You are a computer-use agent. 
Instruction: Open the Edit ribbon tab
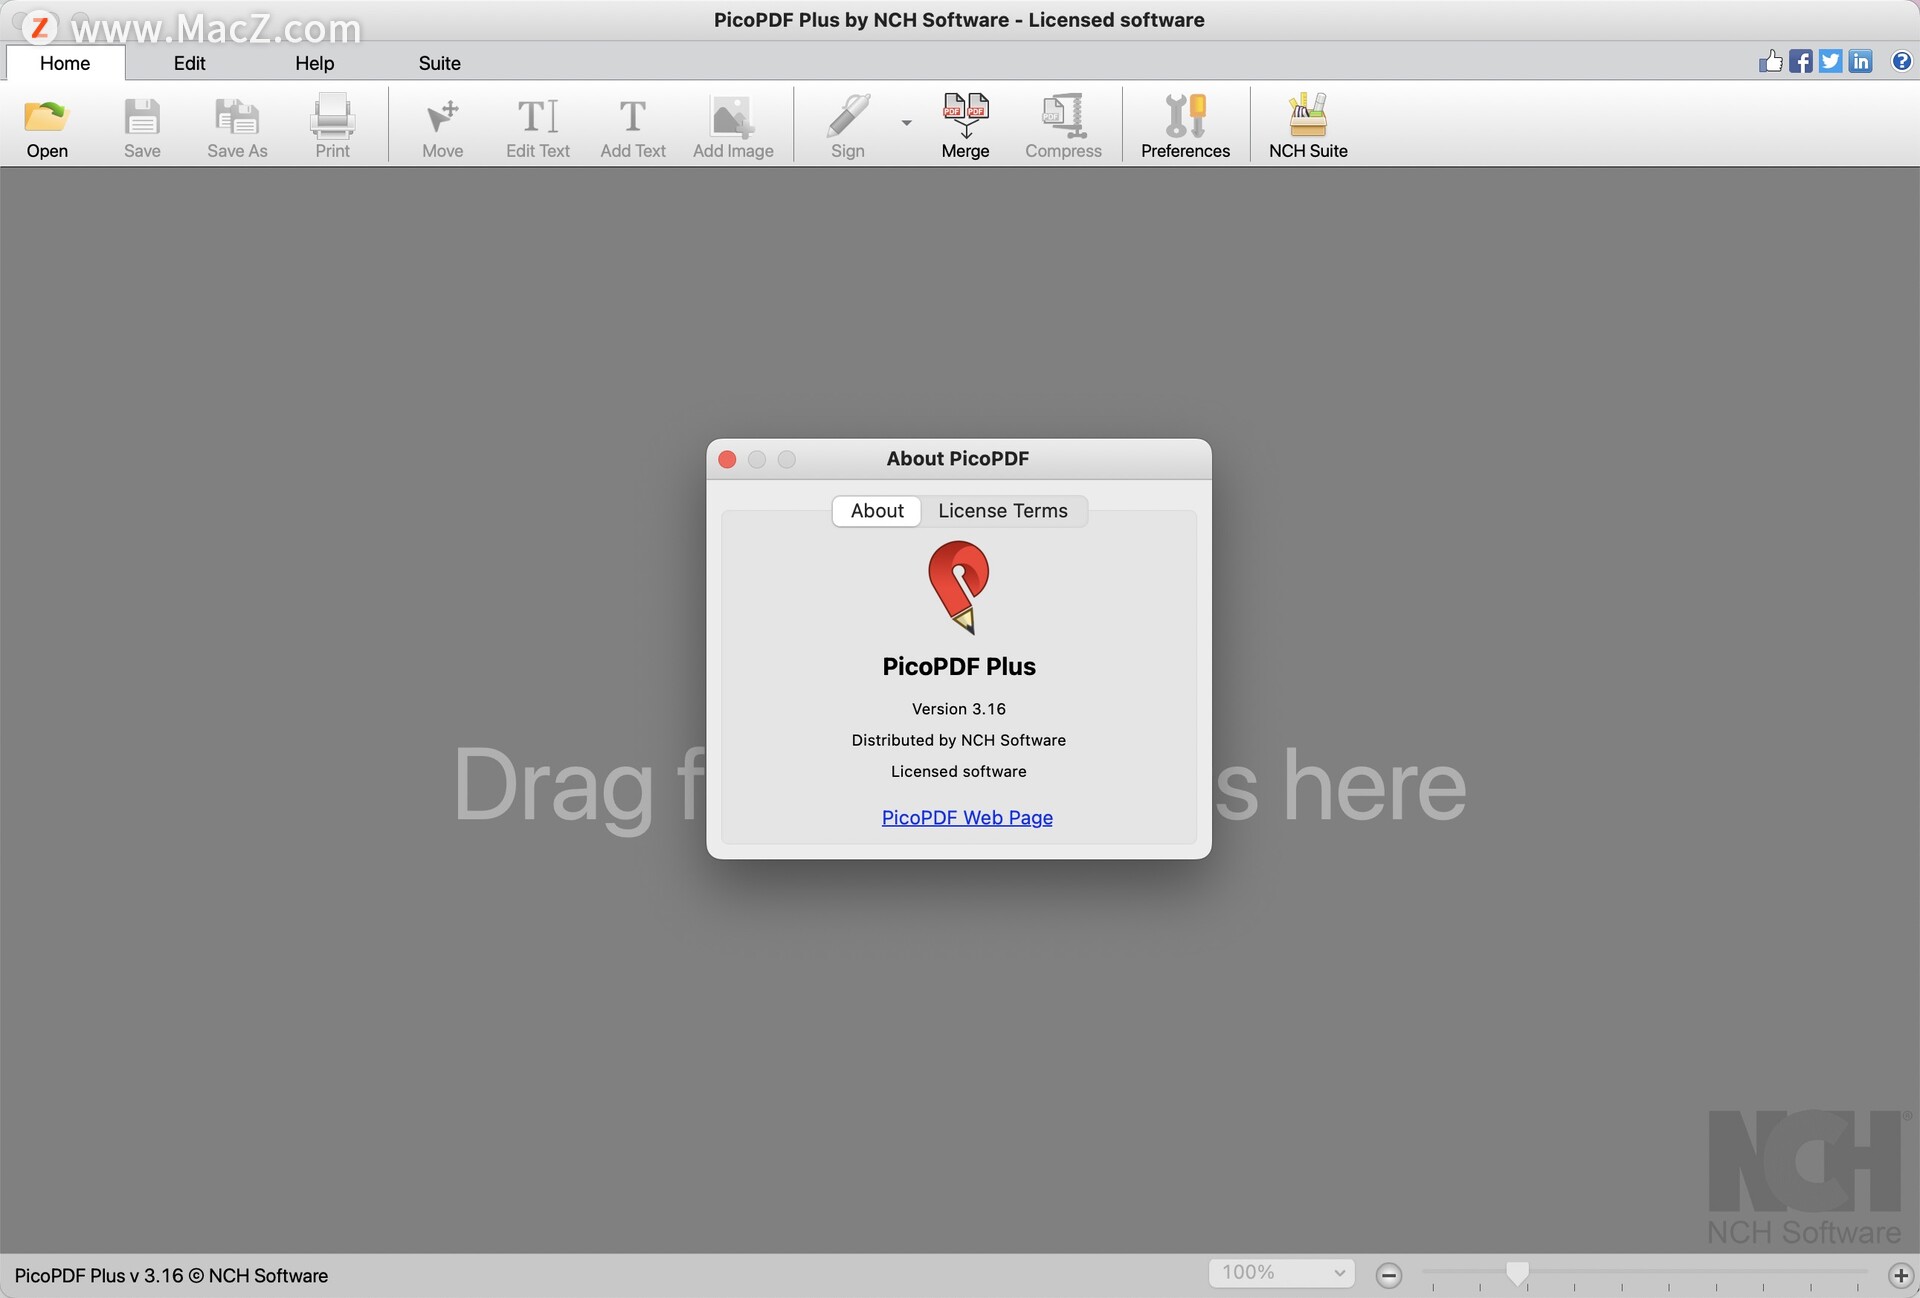[x=189, y=63]
